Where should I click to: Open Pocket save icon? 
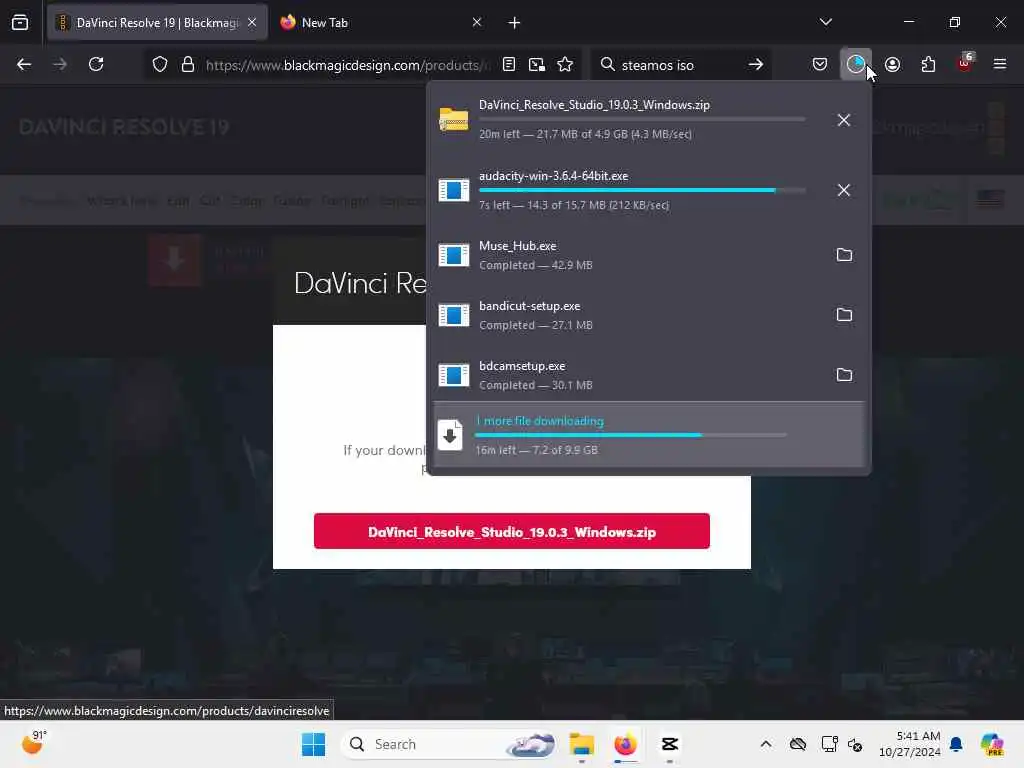pyautogui.click(x=820, y=65)
